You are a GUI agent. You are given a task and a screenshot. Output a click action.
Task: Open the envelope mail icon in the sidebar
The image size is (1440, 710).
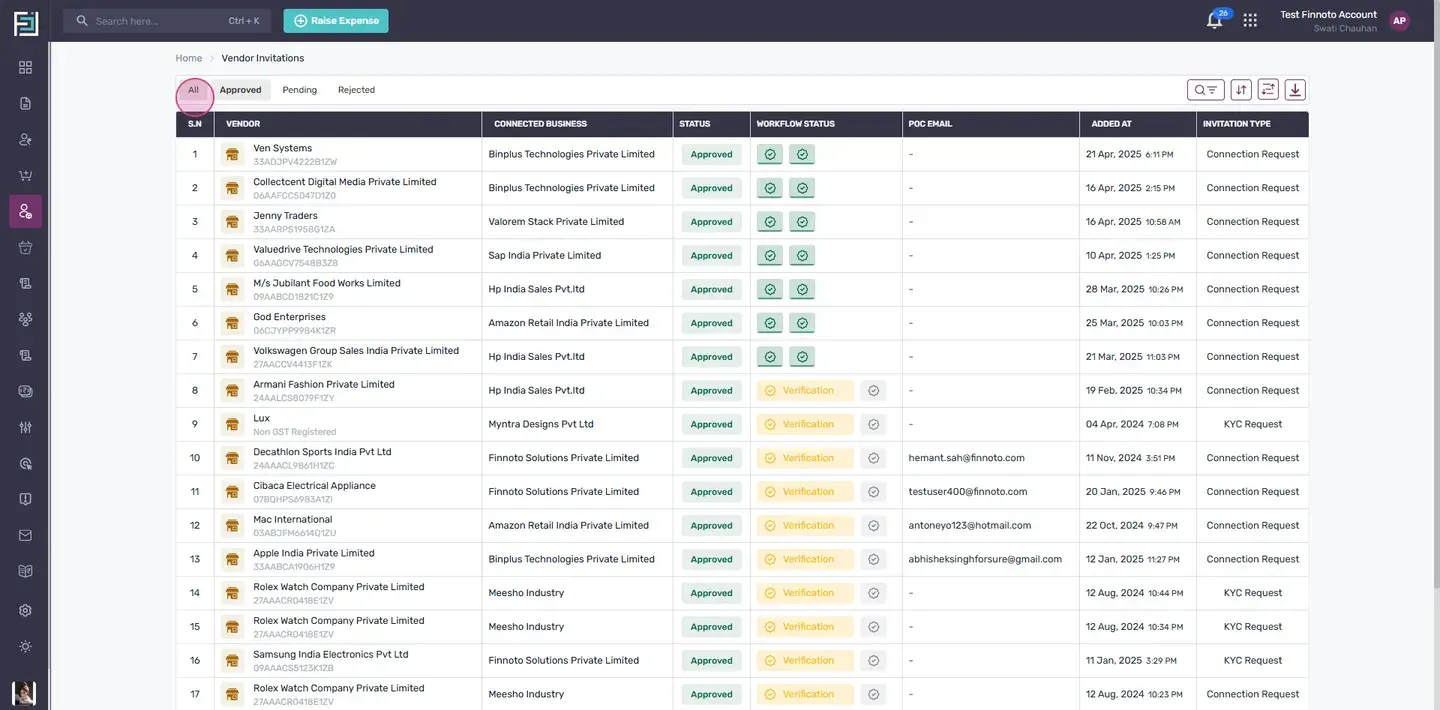coord(25,535)
